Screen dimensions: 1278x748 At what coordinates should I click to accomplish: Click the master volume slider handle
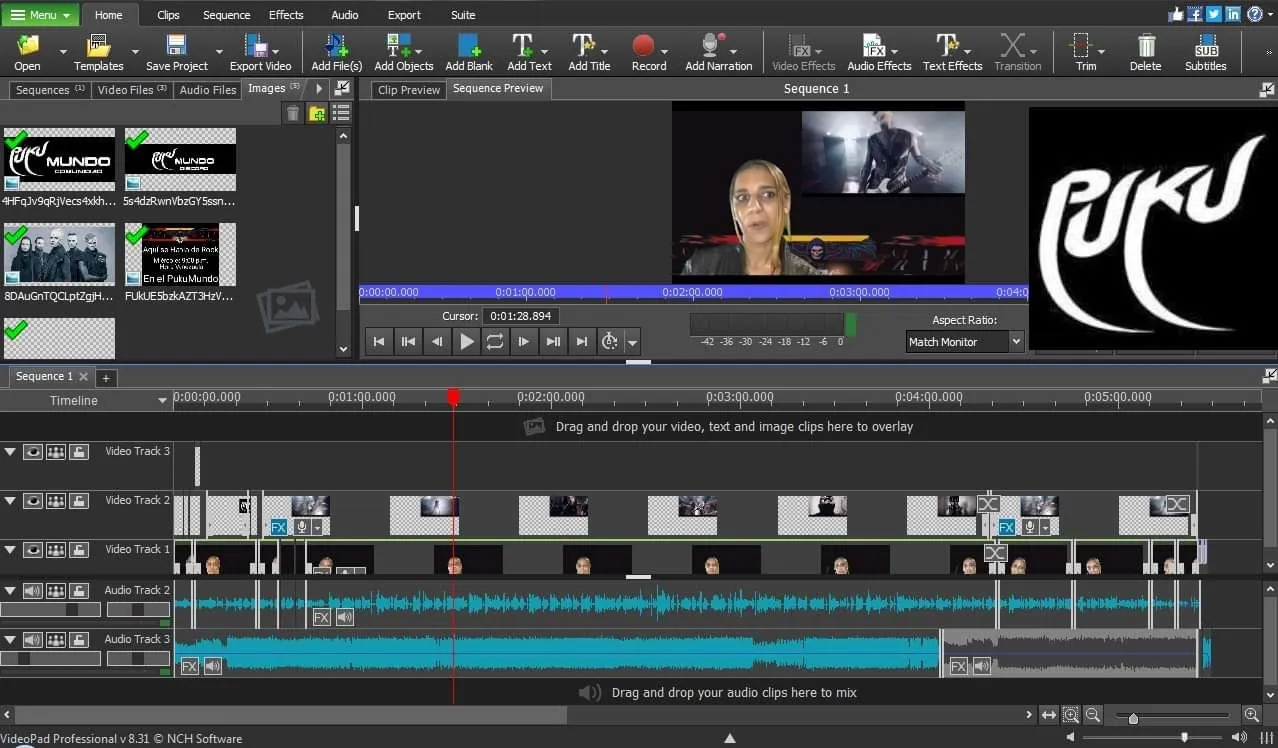pyautogui.click(x=1185, y=738)
